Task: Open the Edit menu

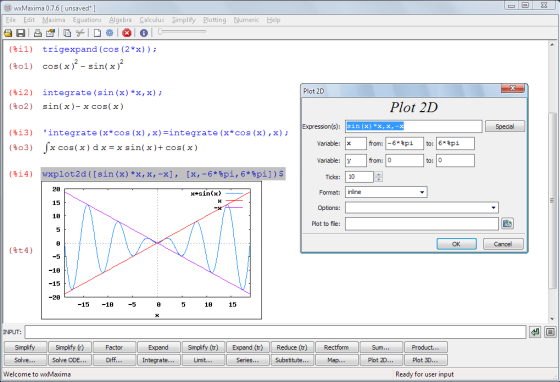Action: 29,20
